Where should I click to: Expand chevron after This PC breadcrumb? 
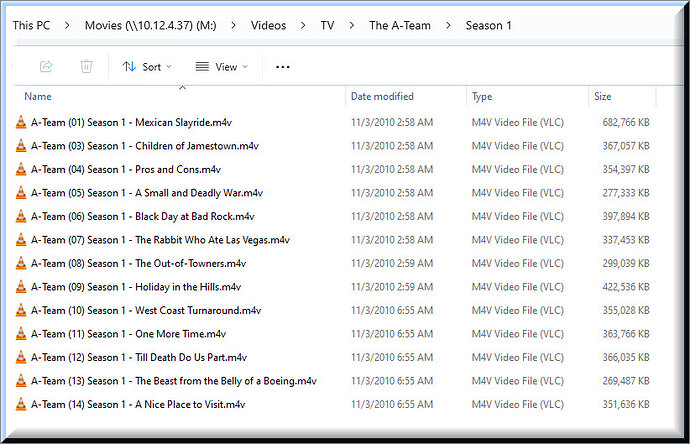coord(67,26)
